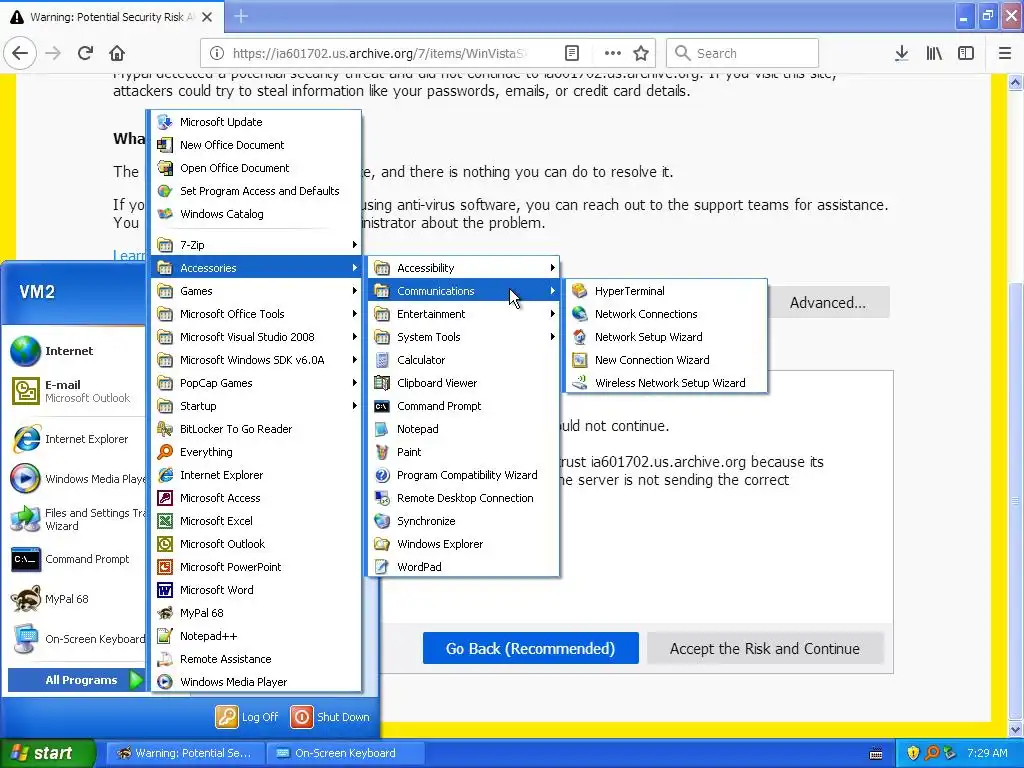Launch WordPad
The height and width of the screenshot is (768, 1024).
(464, 567)
